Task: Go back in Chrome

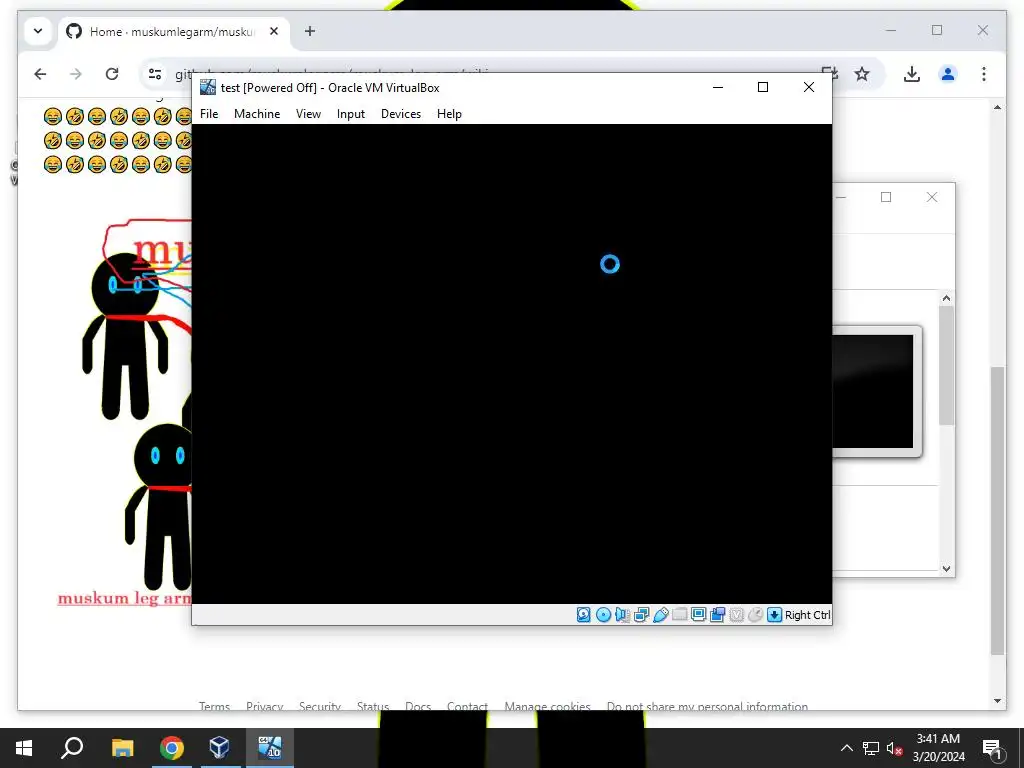Action: coord(40,74)
